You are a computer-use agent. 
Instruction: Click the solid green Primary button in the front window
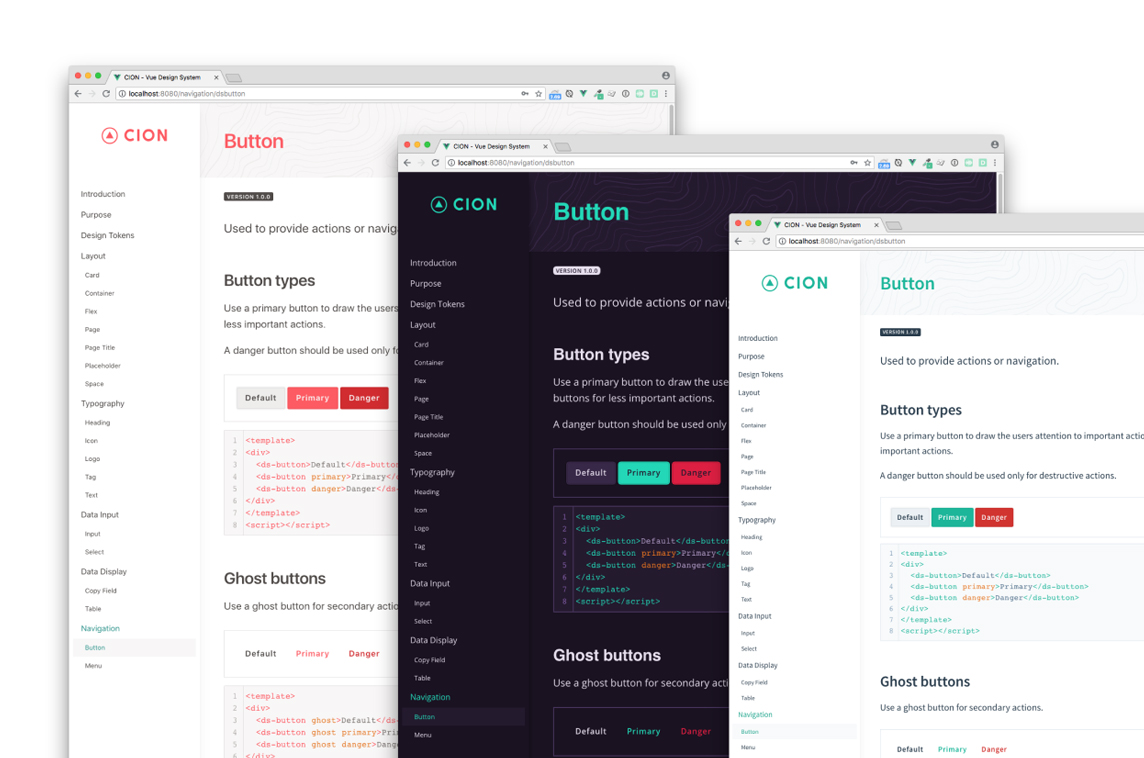[952, 517]
